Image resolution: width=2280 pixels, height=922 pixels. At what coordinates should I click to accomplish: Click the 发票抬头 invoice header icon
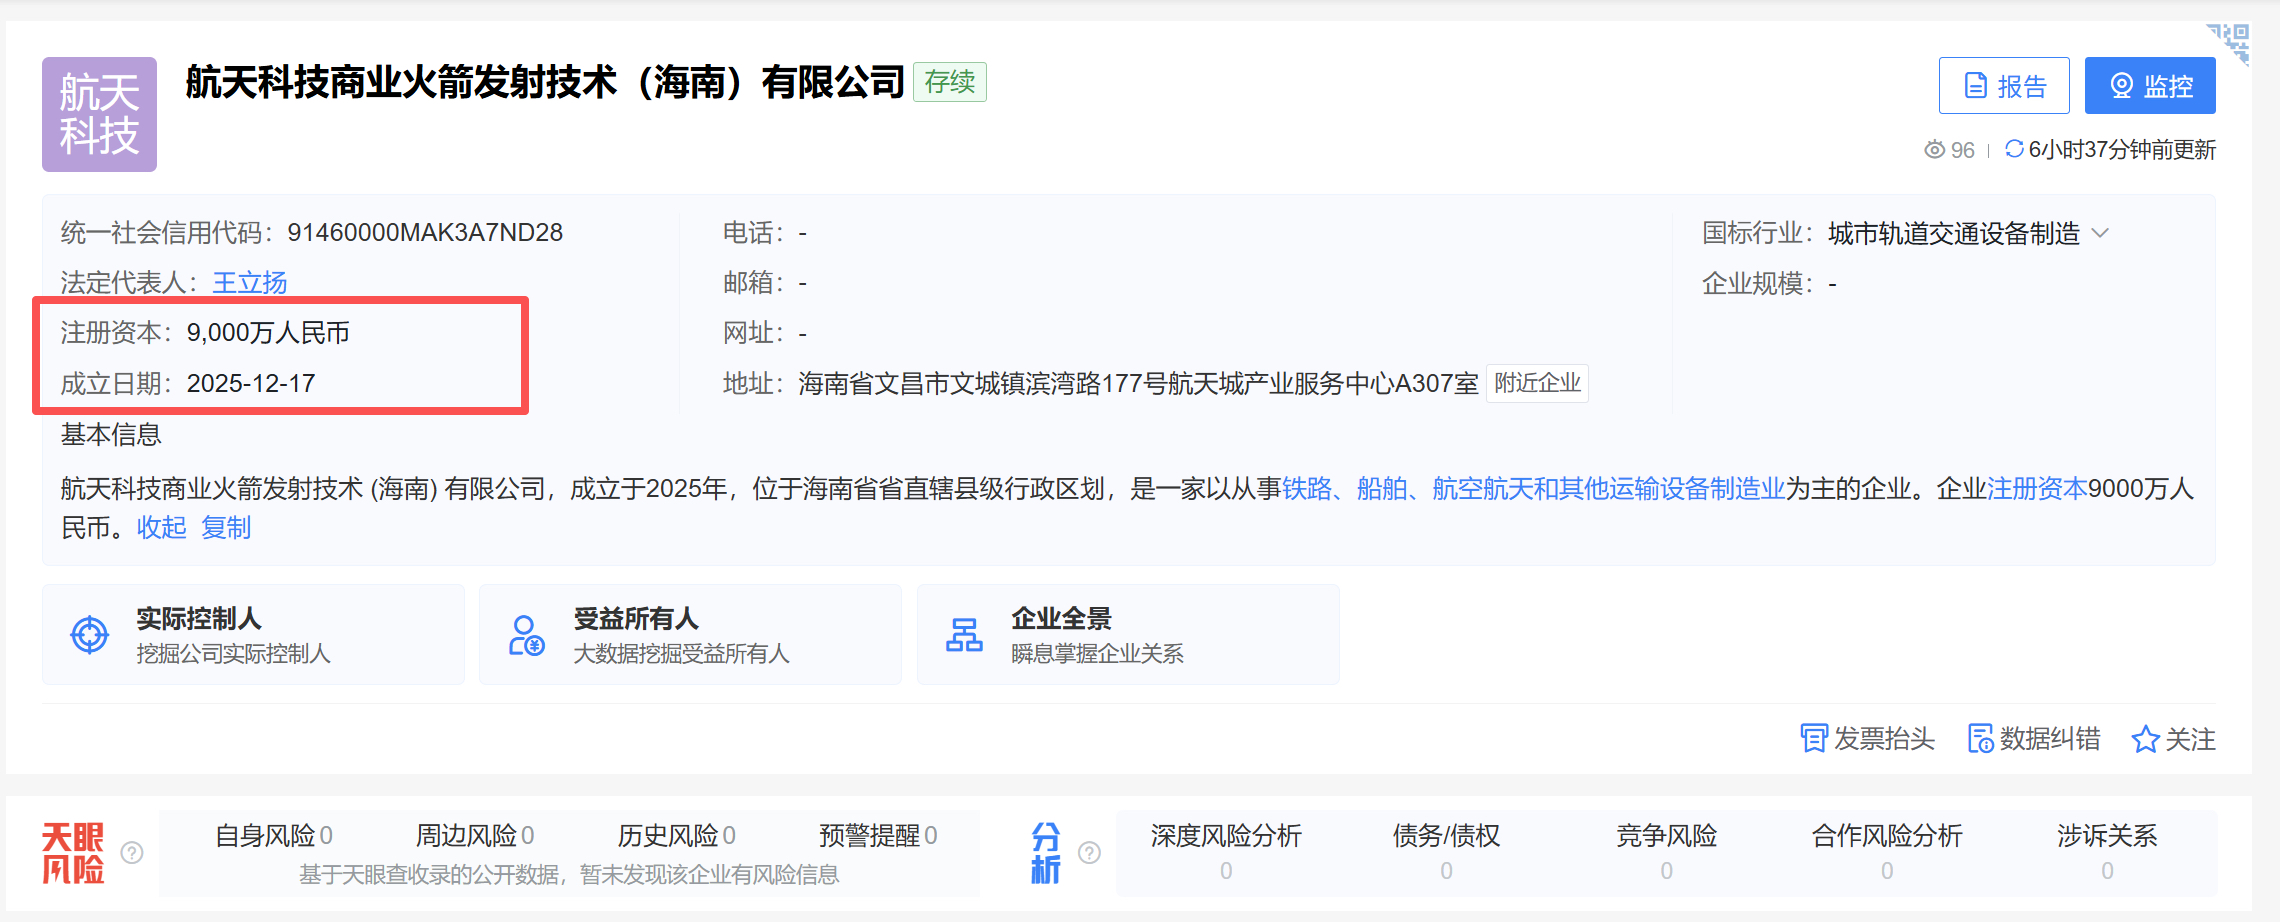coord(1814,739)
